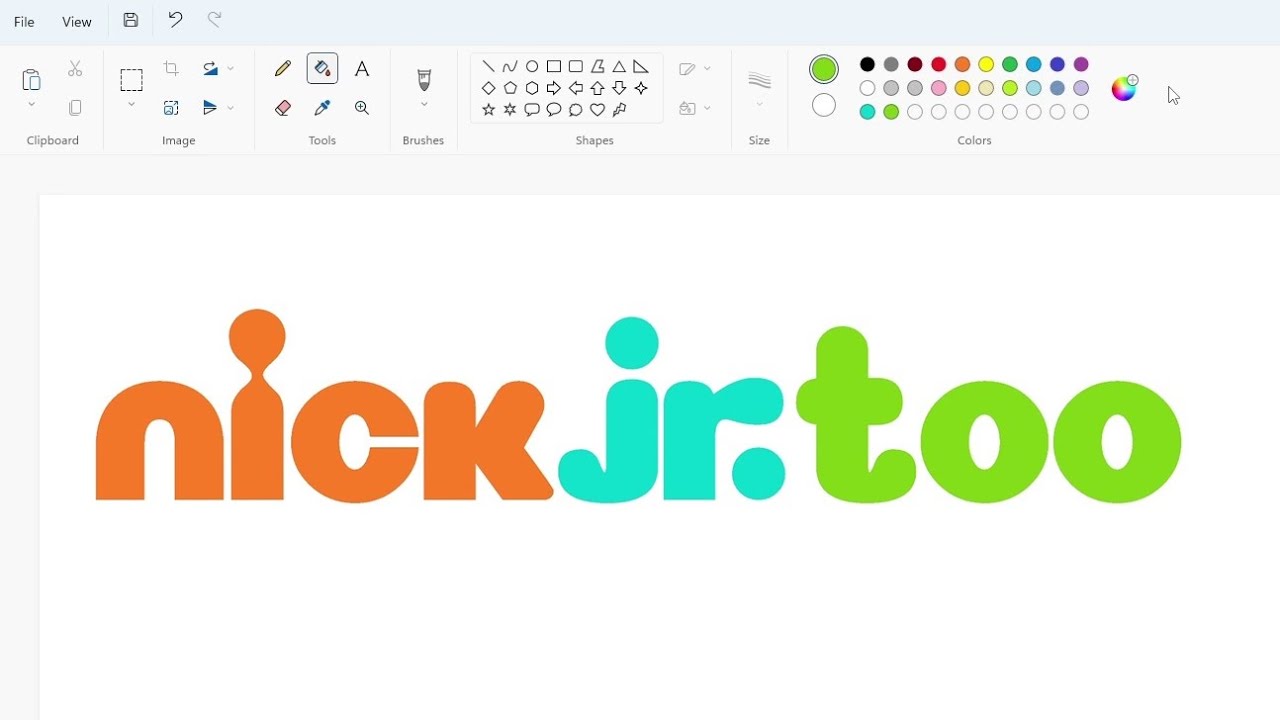Open the Edit colors wheel
Screen dimensions: 1280x720
click(1125, 87)
